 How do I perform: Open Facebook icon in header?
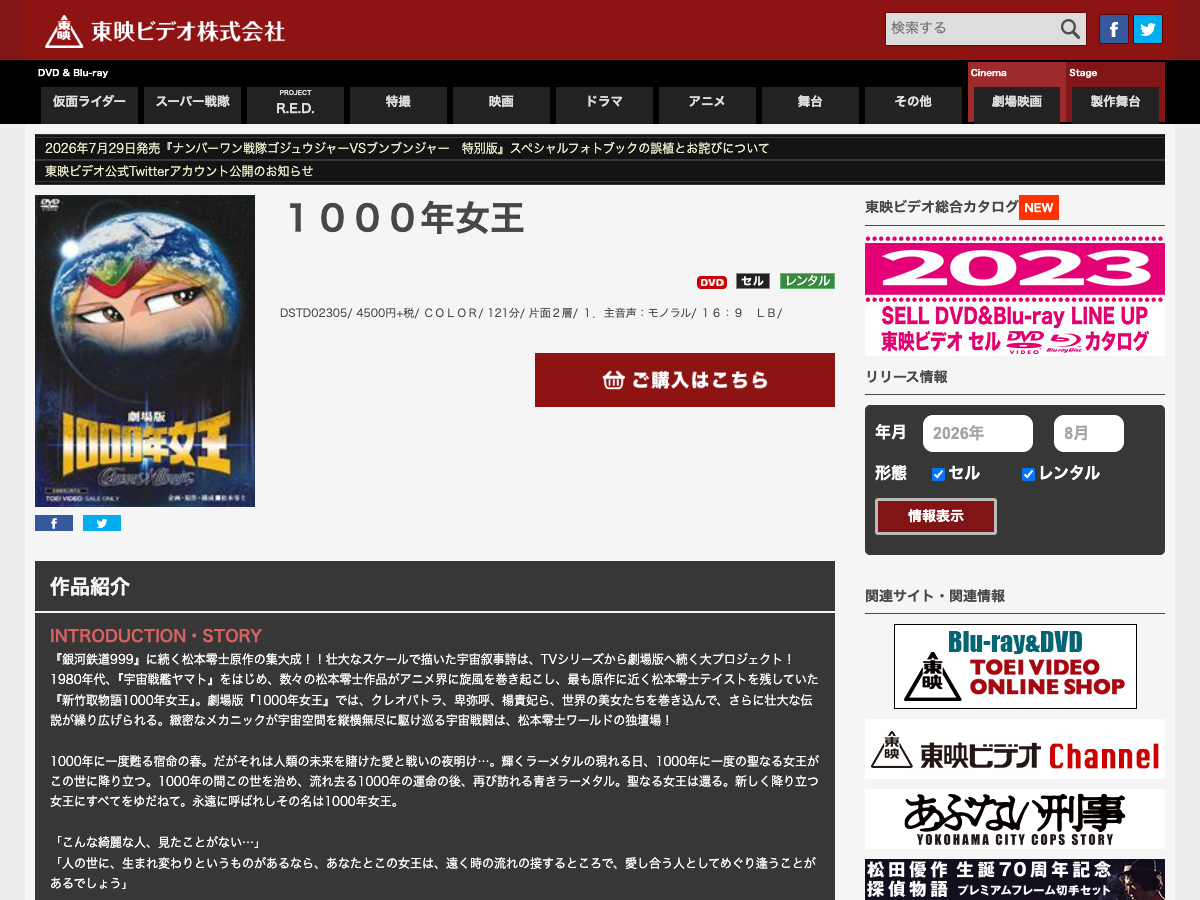click(1114, 29)
